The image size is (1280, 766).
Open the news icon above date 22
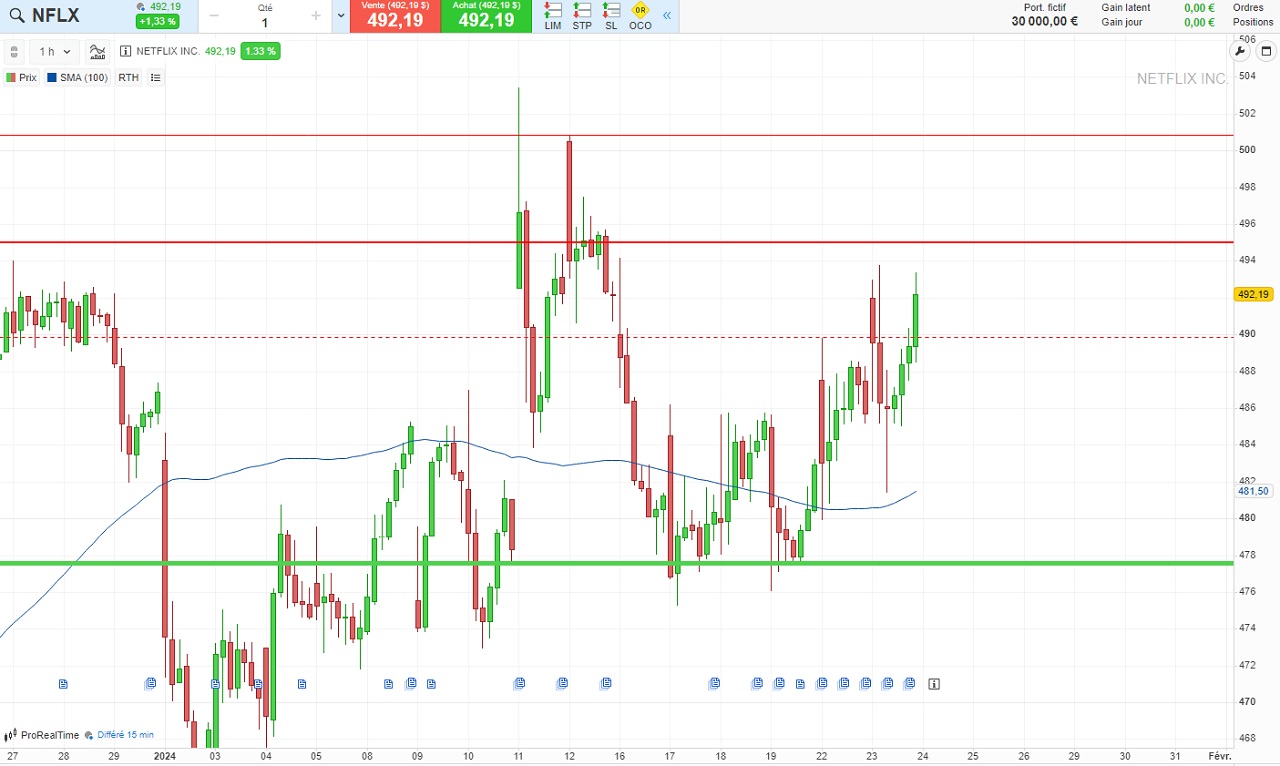point(822,683)
